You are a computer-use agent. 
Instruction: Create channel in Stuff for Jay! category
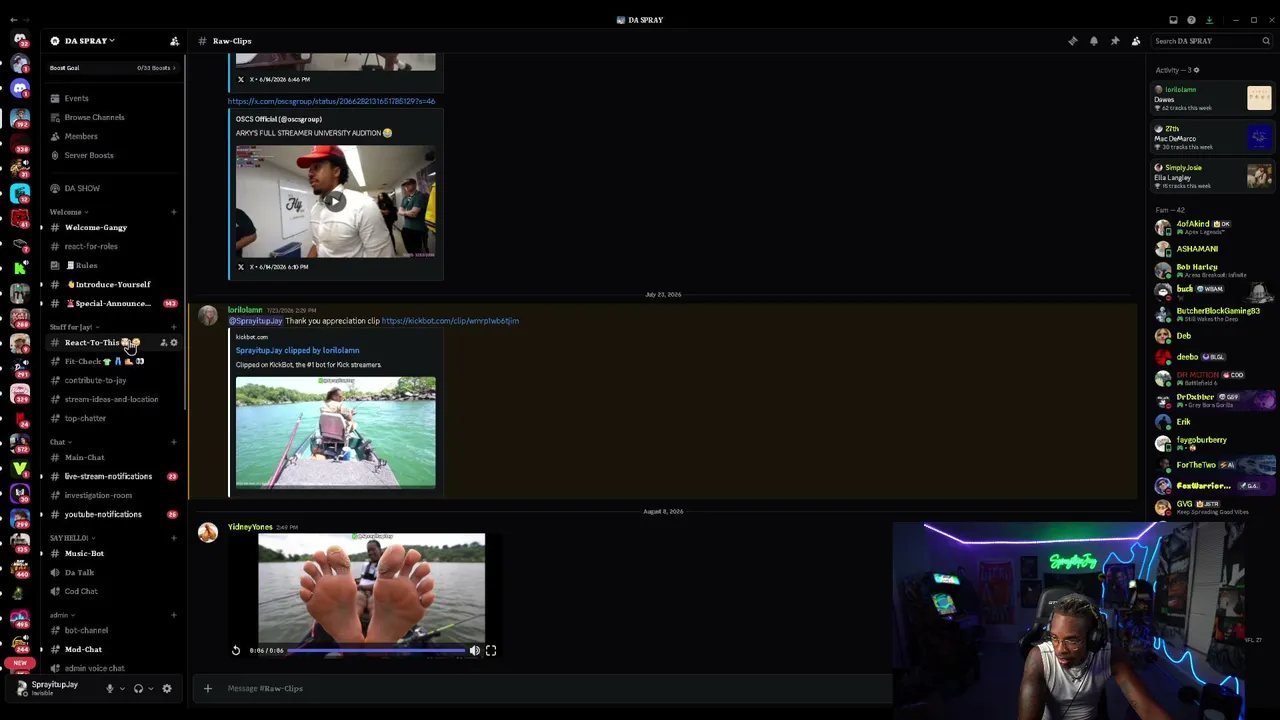[173, 327]
